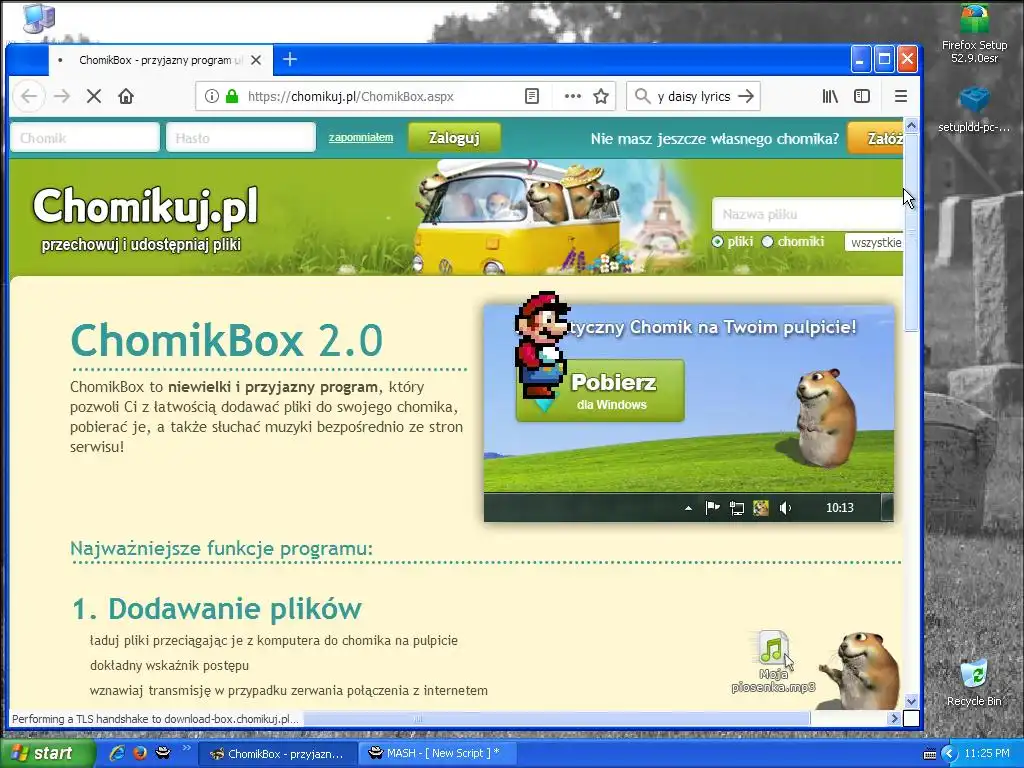The width and height of the screenshot is (1024, 768).
Task: Click the 1. Dodawanie plików heading
Action: click(216, 609)
